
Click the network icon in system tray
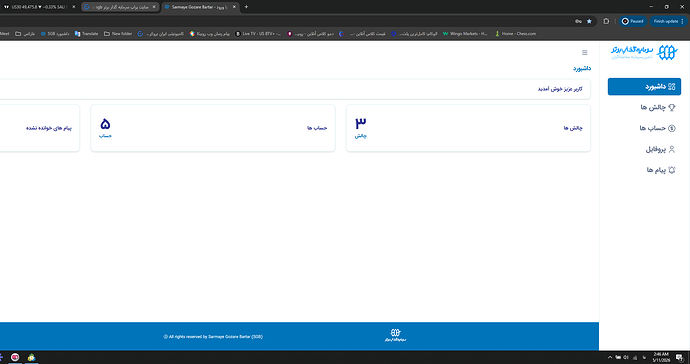coord(635,357)
